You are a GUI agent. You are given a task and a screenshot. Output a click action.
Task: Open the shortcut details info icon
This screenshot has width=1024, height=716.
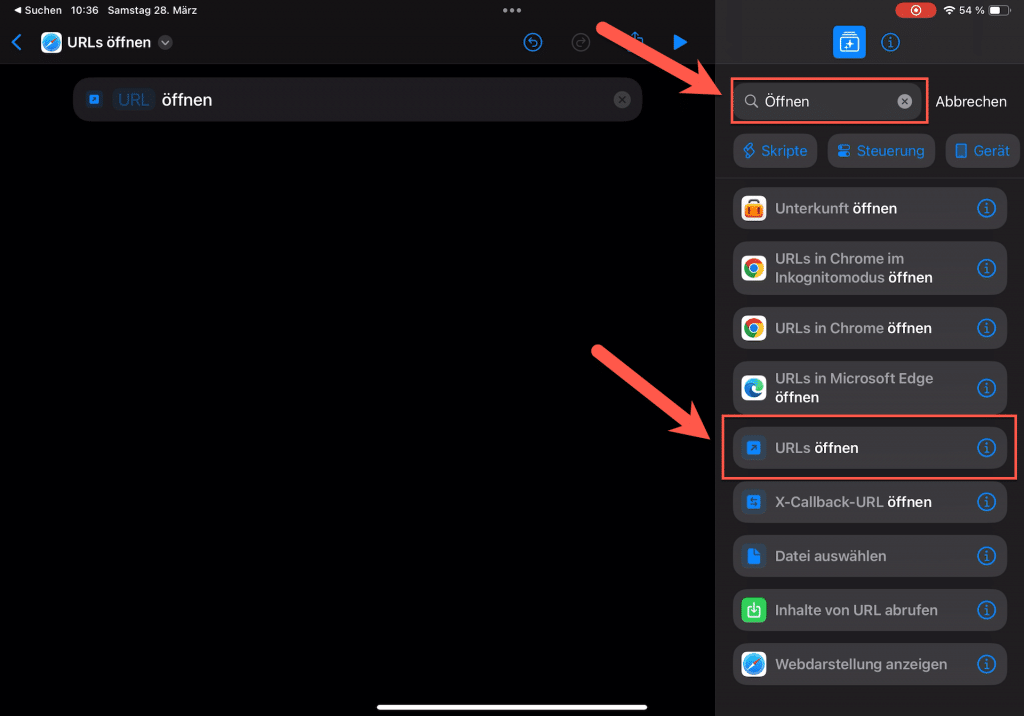(x=890, y=42)
